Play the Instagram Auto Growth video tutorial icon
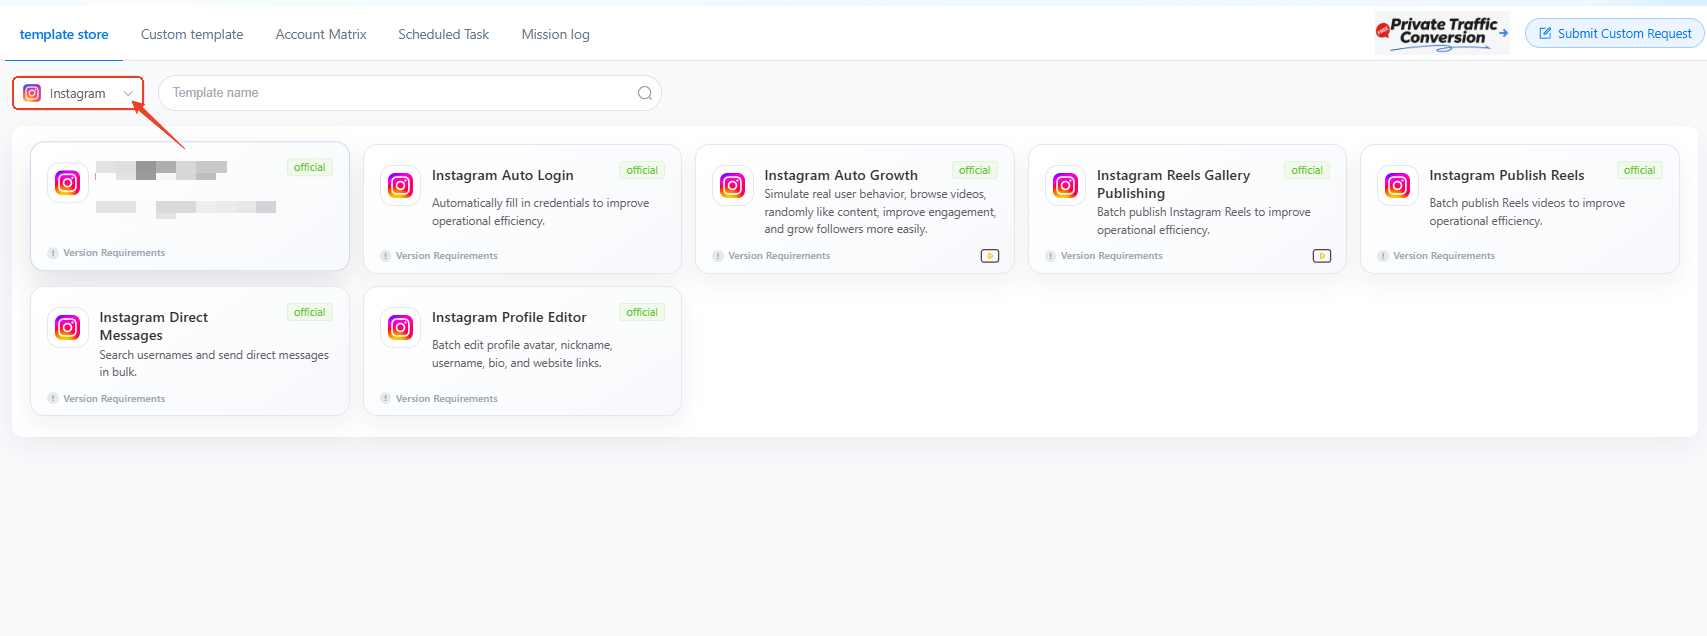 (x=990, y=256)
